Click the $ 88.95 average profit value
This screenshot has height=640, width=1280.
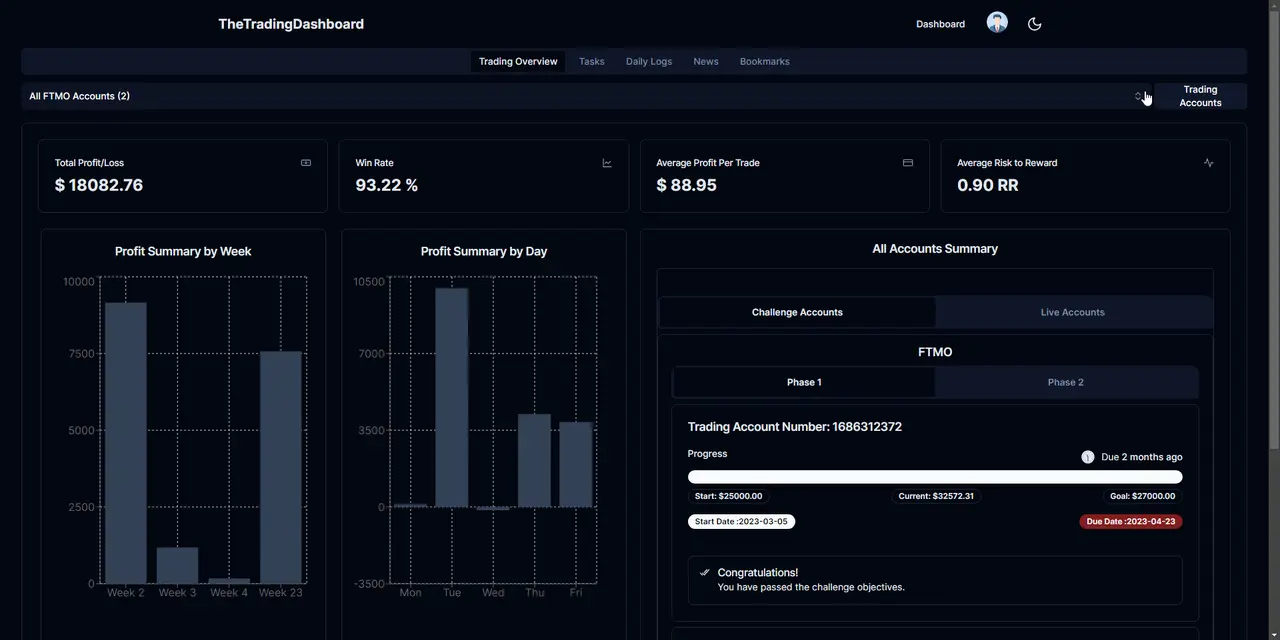pos(686,185)
